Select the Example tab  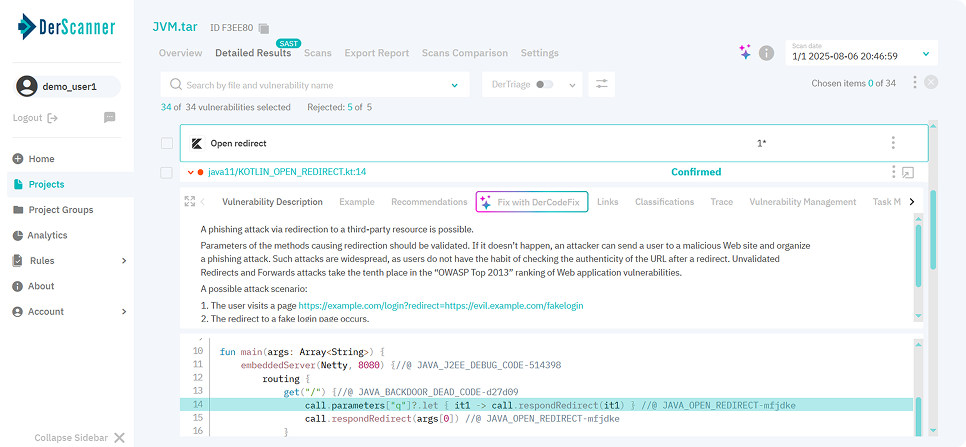tap(357, 202)
